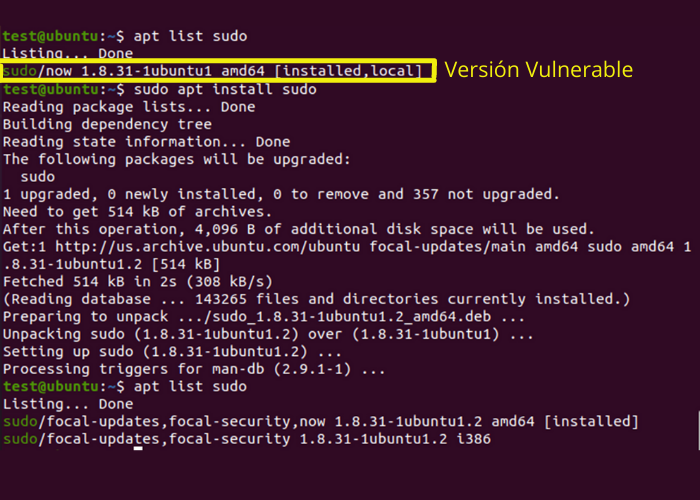Click the sudo line ending in 'amd64 [installed]'
This screenshot has width=700, height=500.
[320, 421]
